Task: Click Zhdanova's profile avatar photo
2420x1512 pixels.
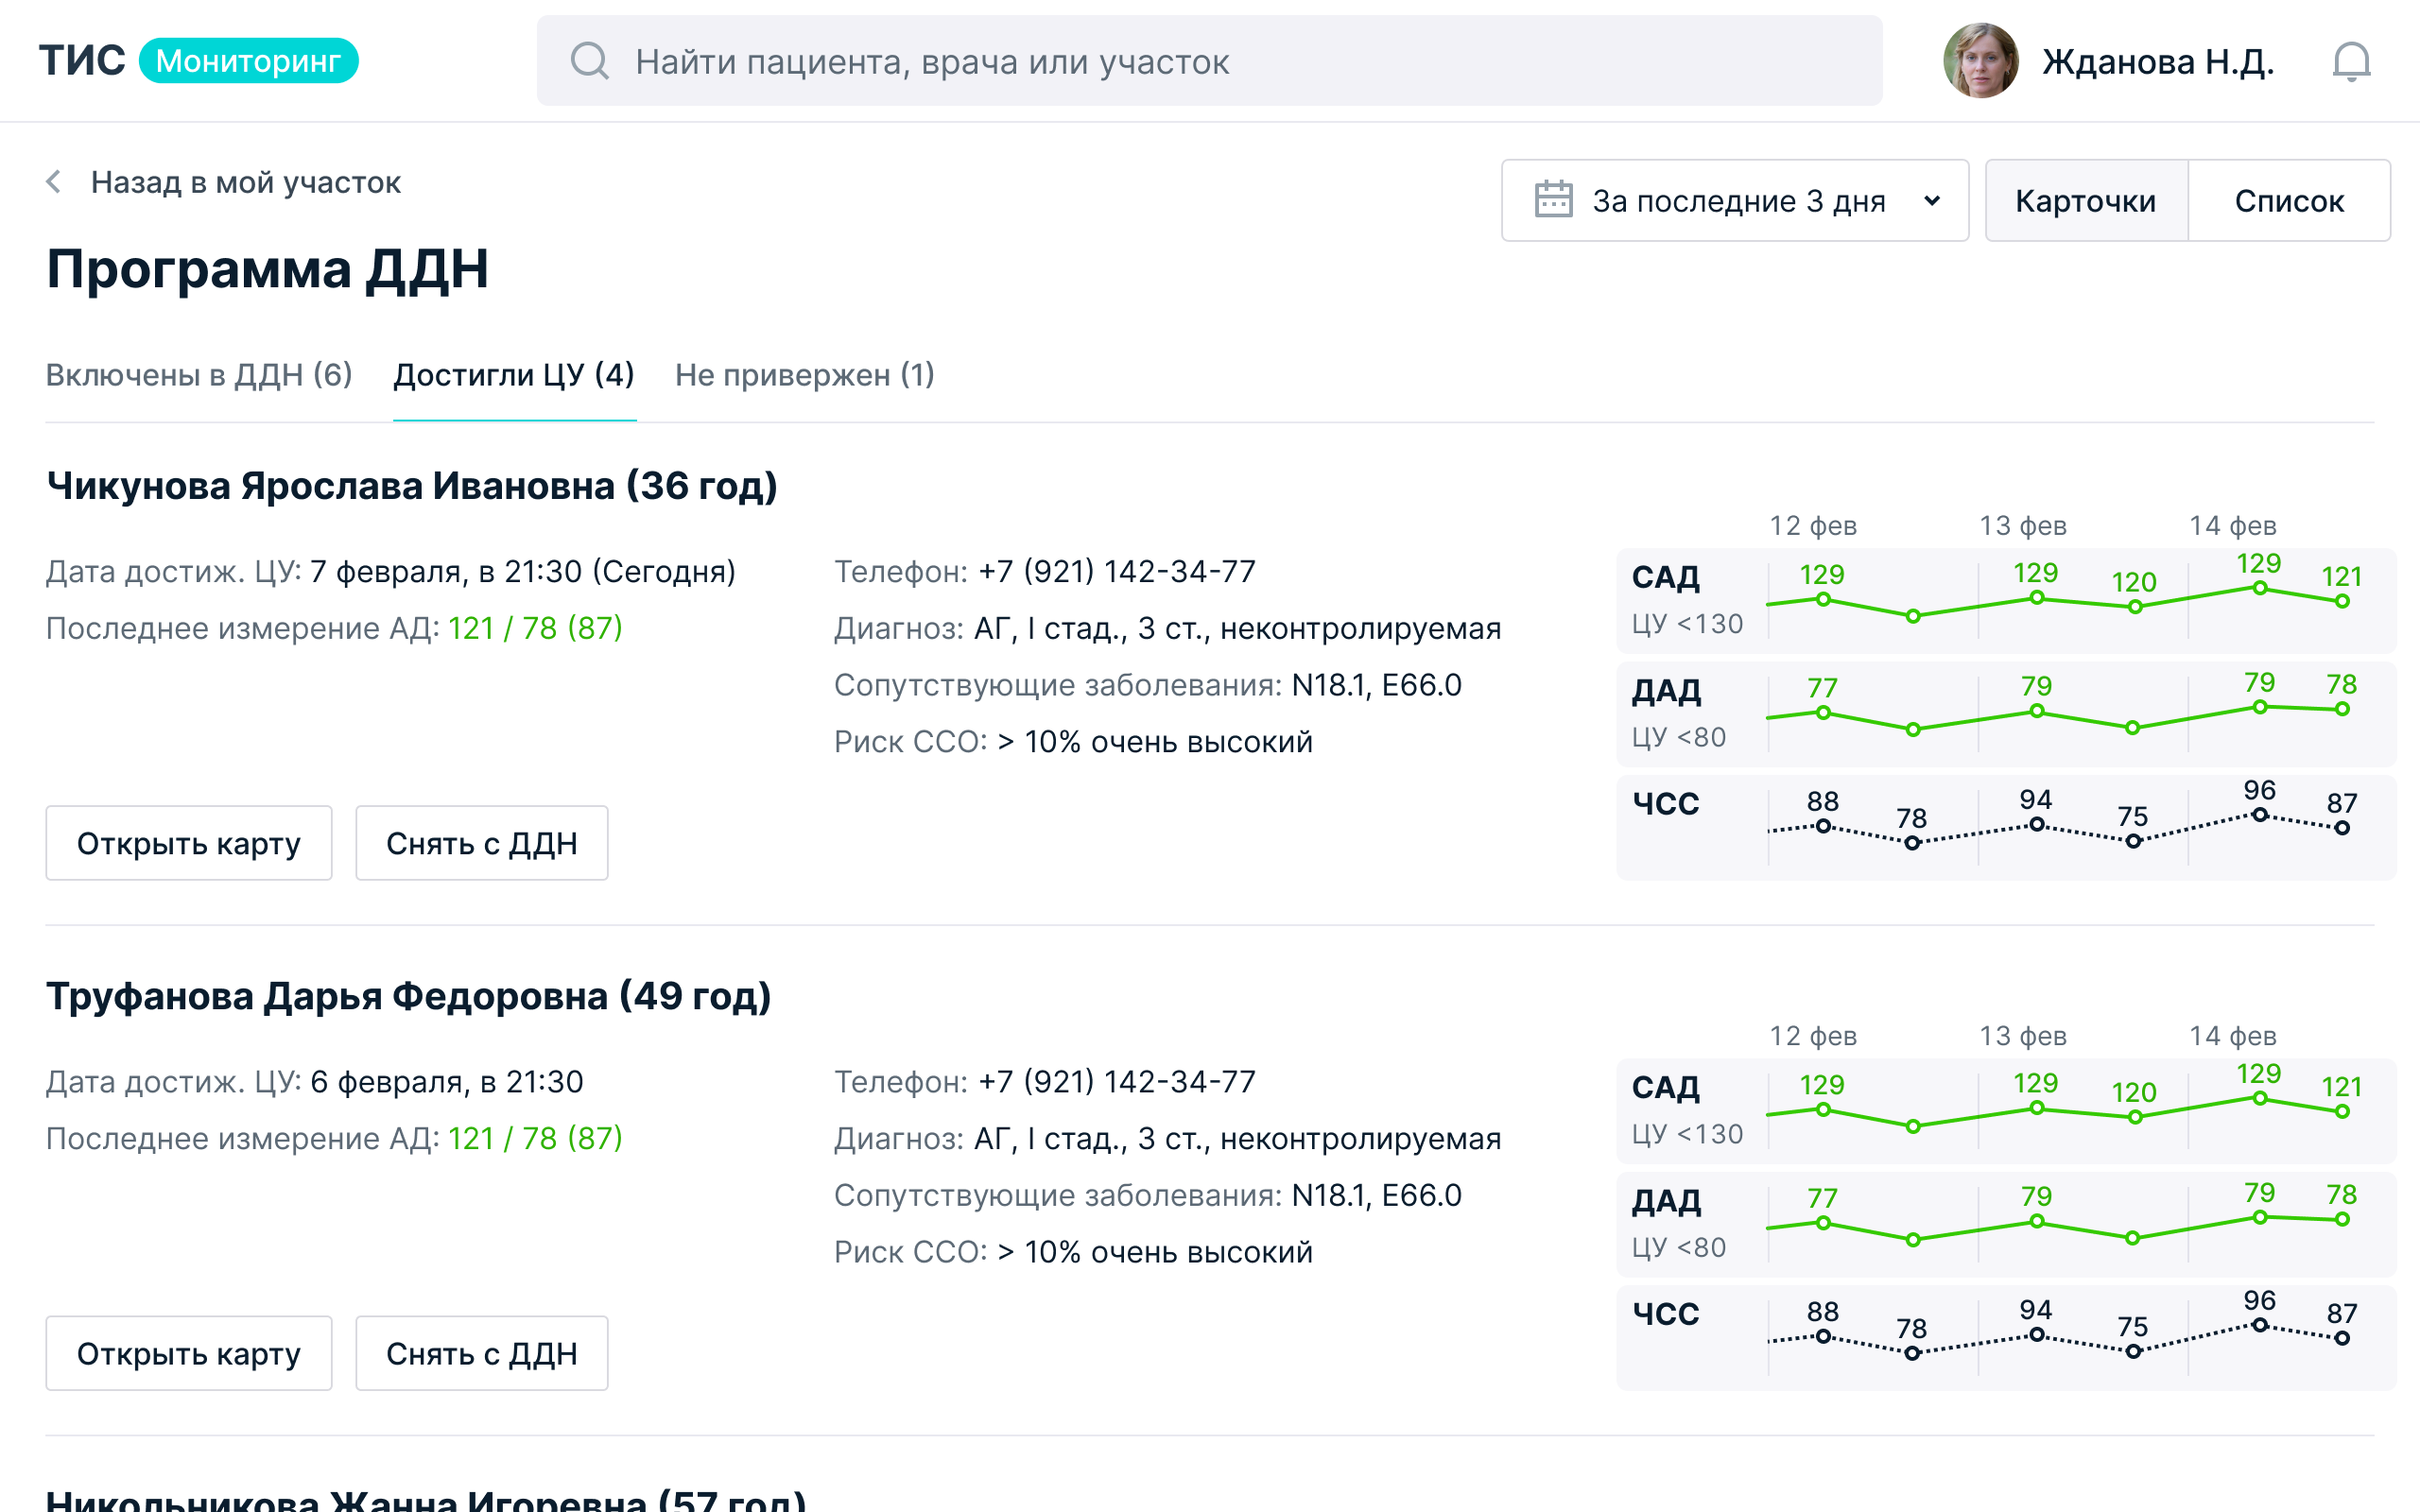Action: pyautogui.click(x=1980, y=61)
